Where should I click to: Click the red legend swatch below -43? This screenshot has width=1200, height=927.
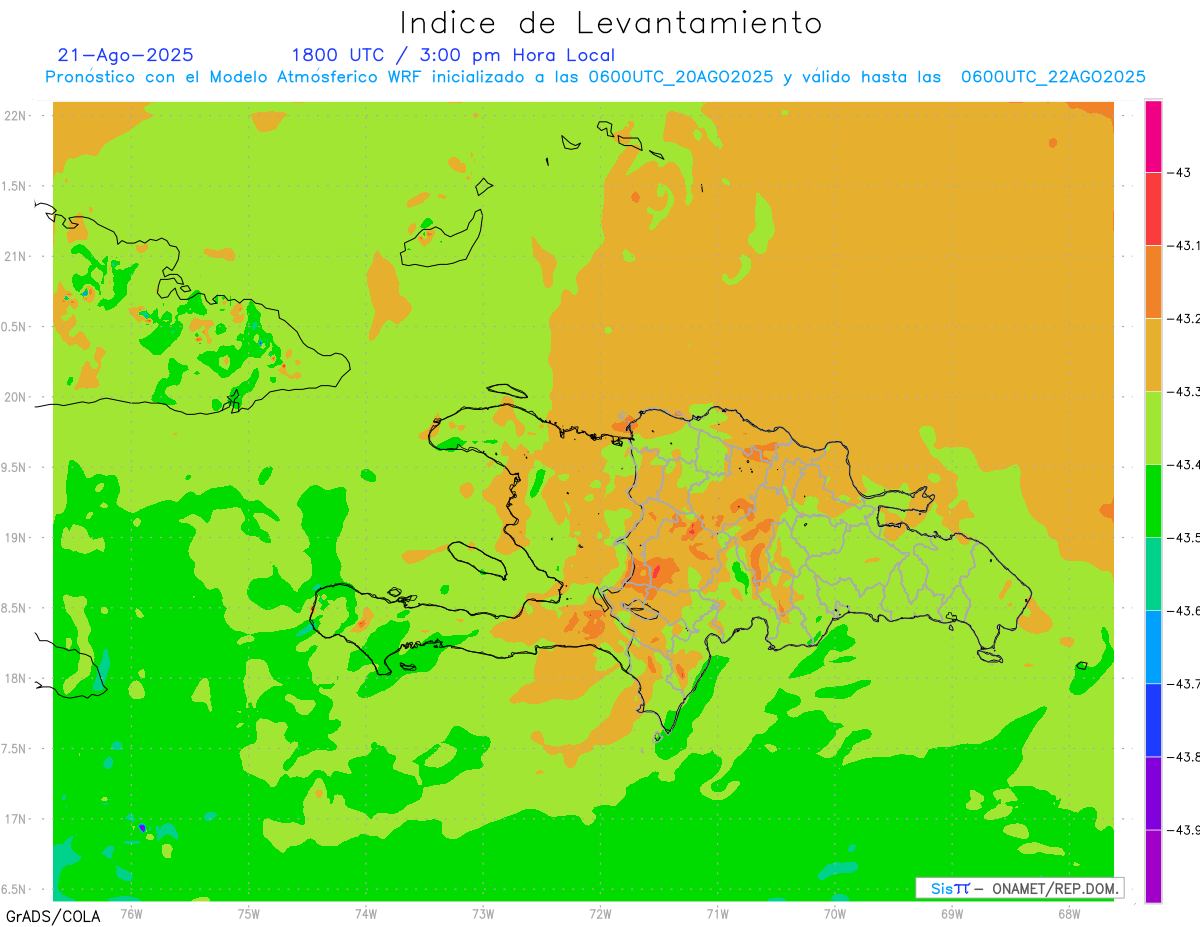1153,208
